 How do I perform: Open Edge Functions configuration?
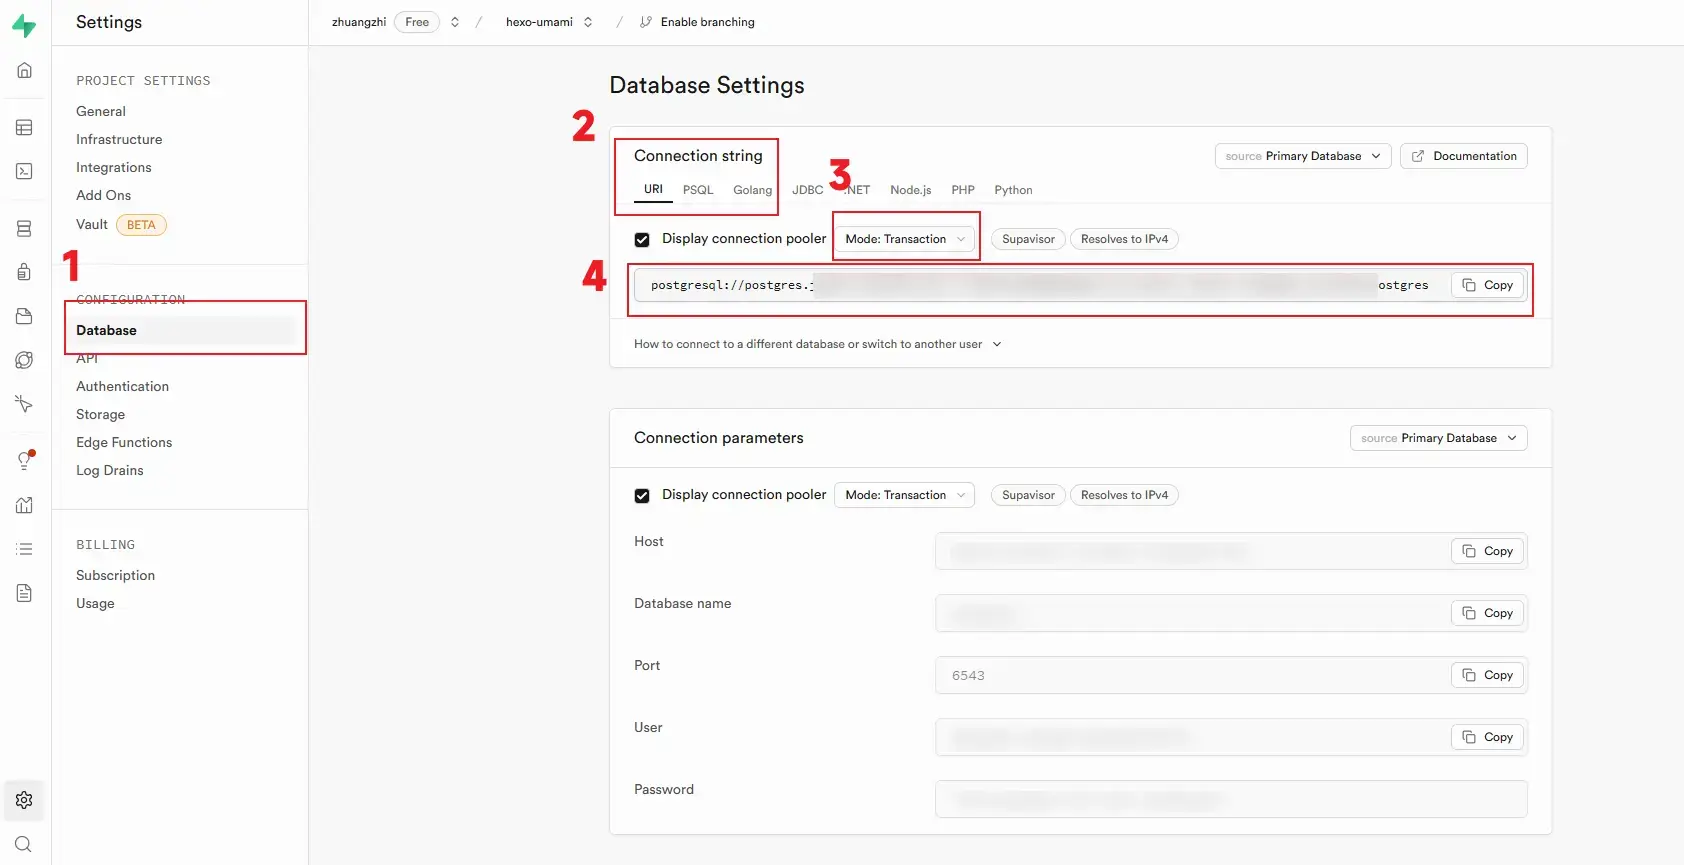click(124, 442)
